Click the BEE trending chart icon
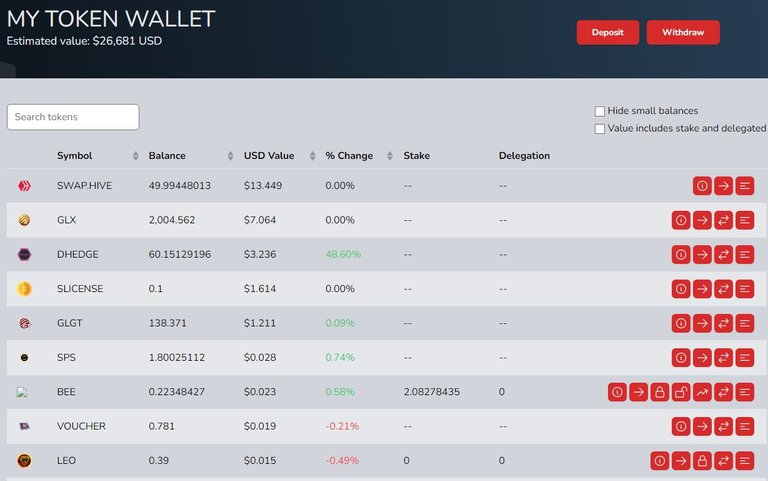 click(702, 392)
